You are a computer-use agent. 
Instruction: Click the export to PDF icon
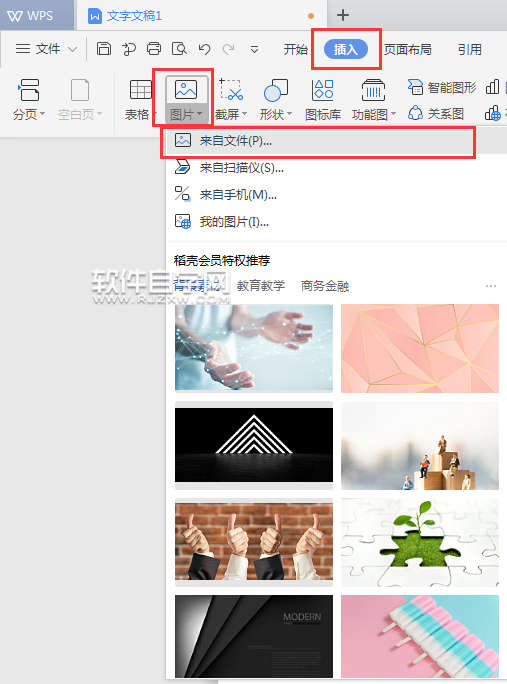click(128, 48)
